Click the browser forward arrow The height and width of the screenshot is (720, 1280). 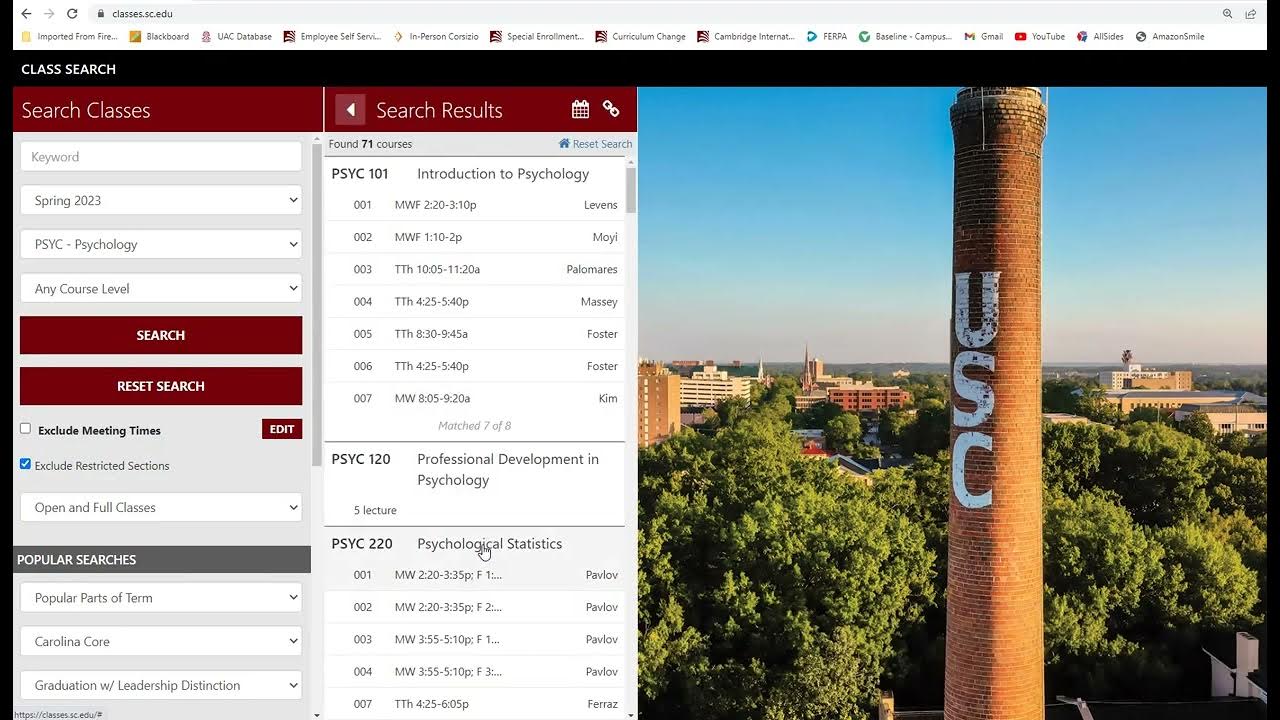(49, 14)
